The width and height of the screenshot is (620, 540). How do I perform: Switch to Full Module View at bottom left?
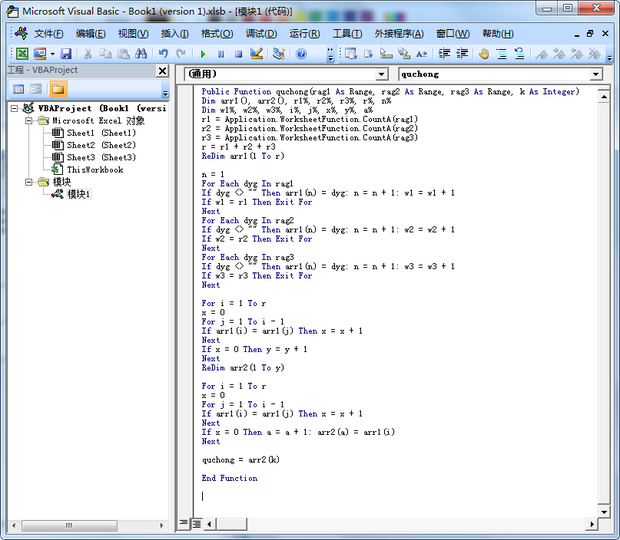click(x=196, y=523)
